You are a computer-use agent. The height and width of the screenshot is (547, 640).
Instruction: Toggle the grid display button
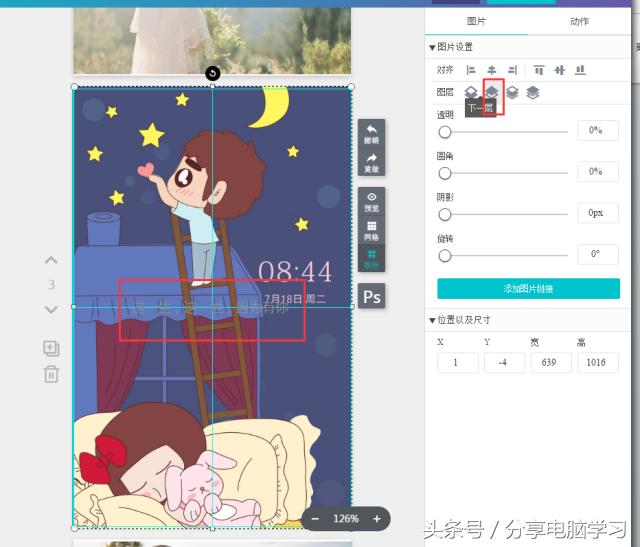[x=371, y=230]
